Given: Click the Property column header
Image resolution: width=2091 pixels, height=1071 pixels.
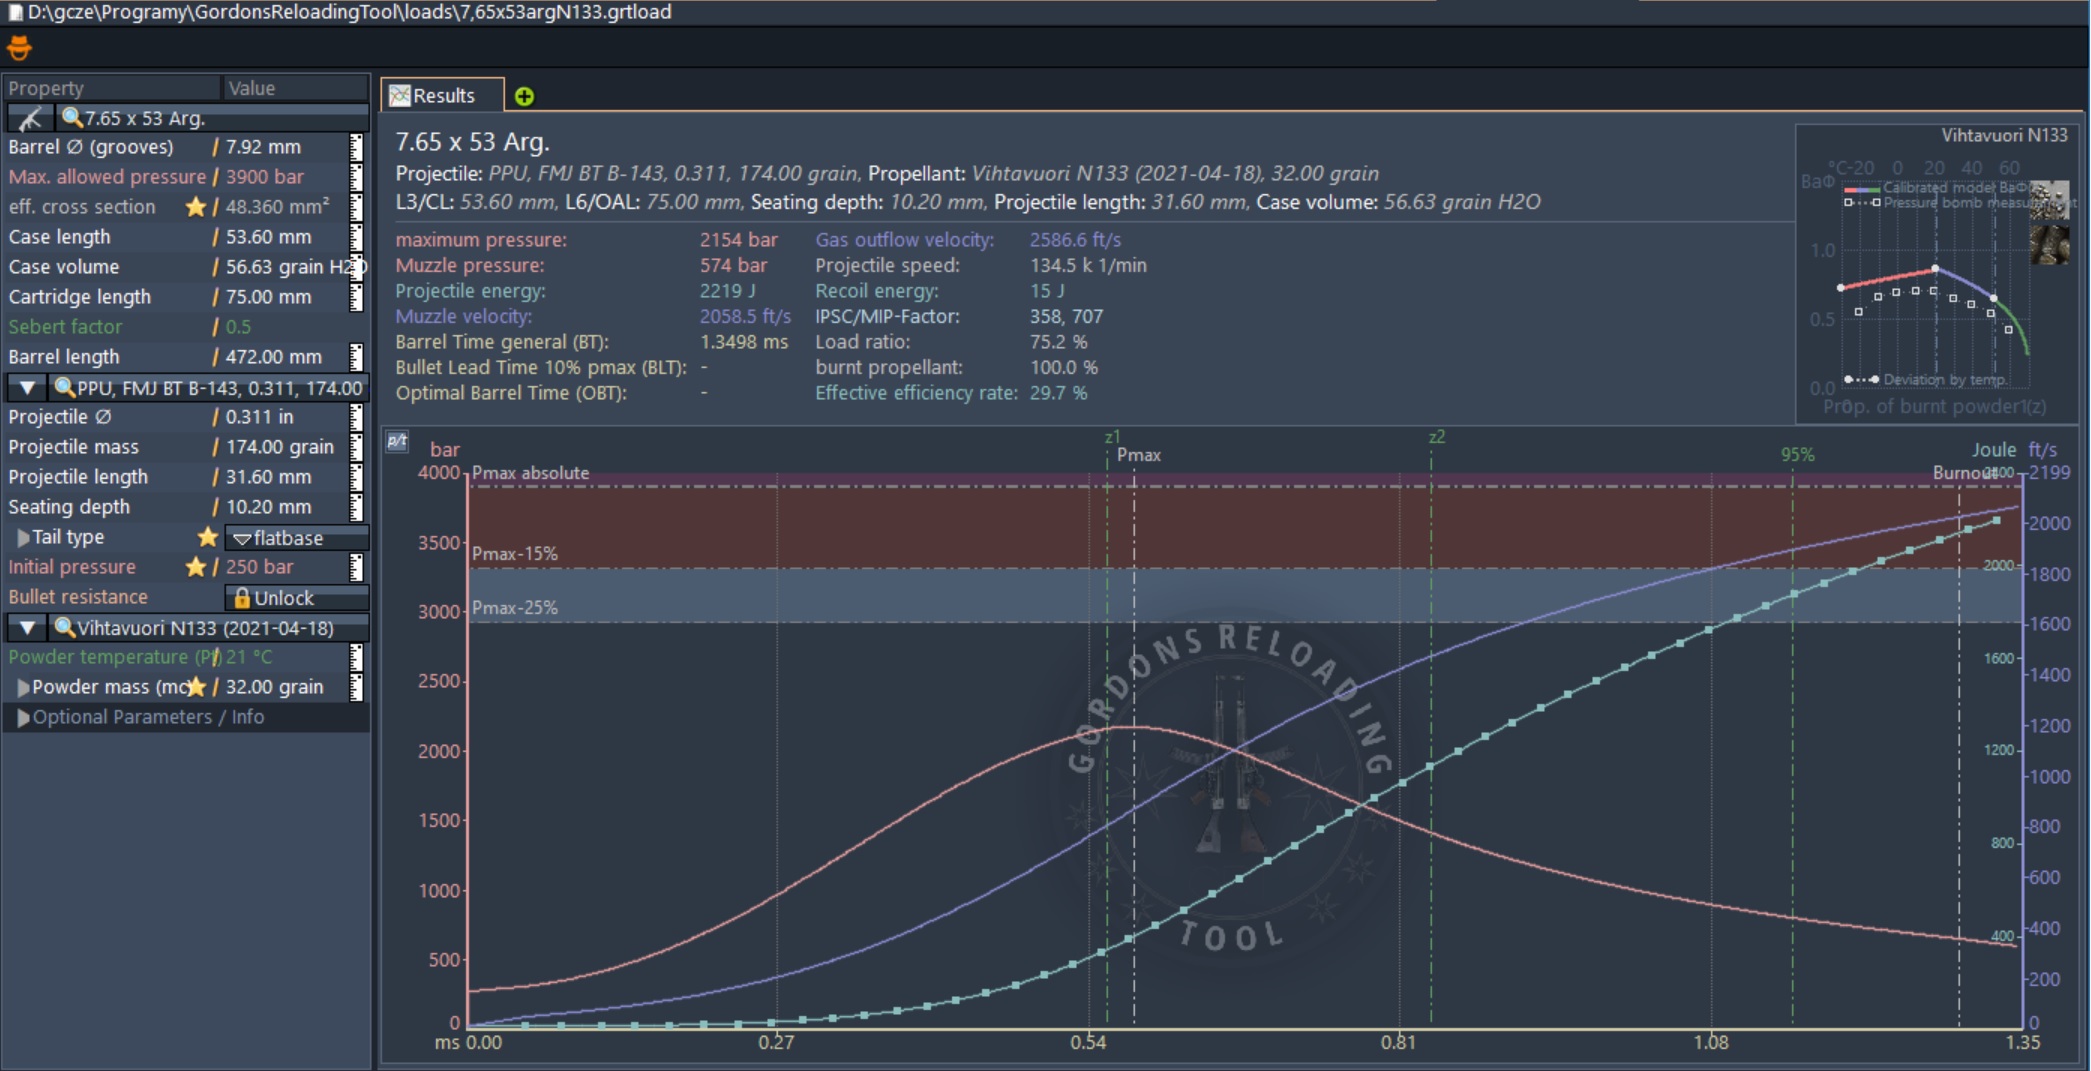Looking at the screenshot, I should pos(111,88).
